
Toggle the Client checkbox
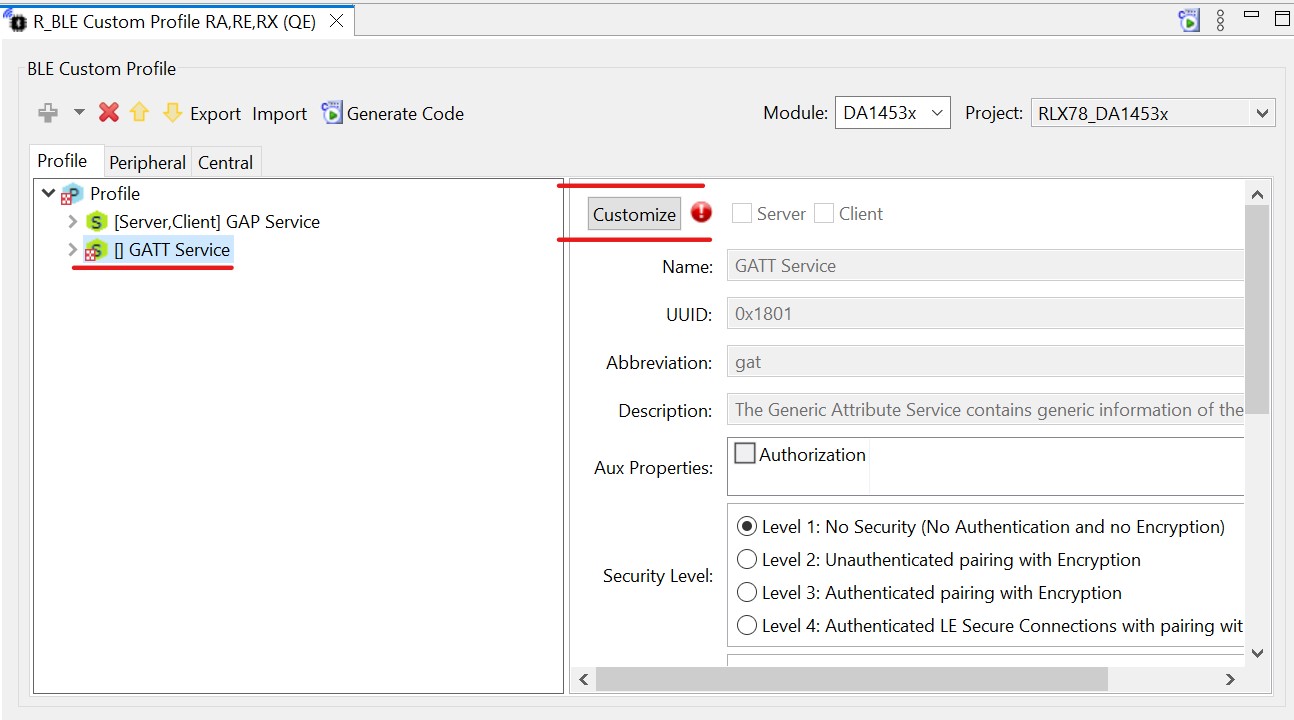click(823, 213)
